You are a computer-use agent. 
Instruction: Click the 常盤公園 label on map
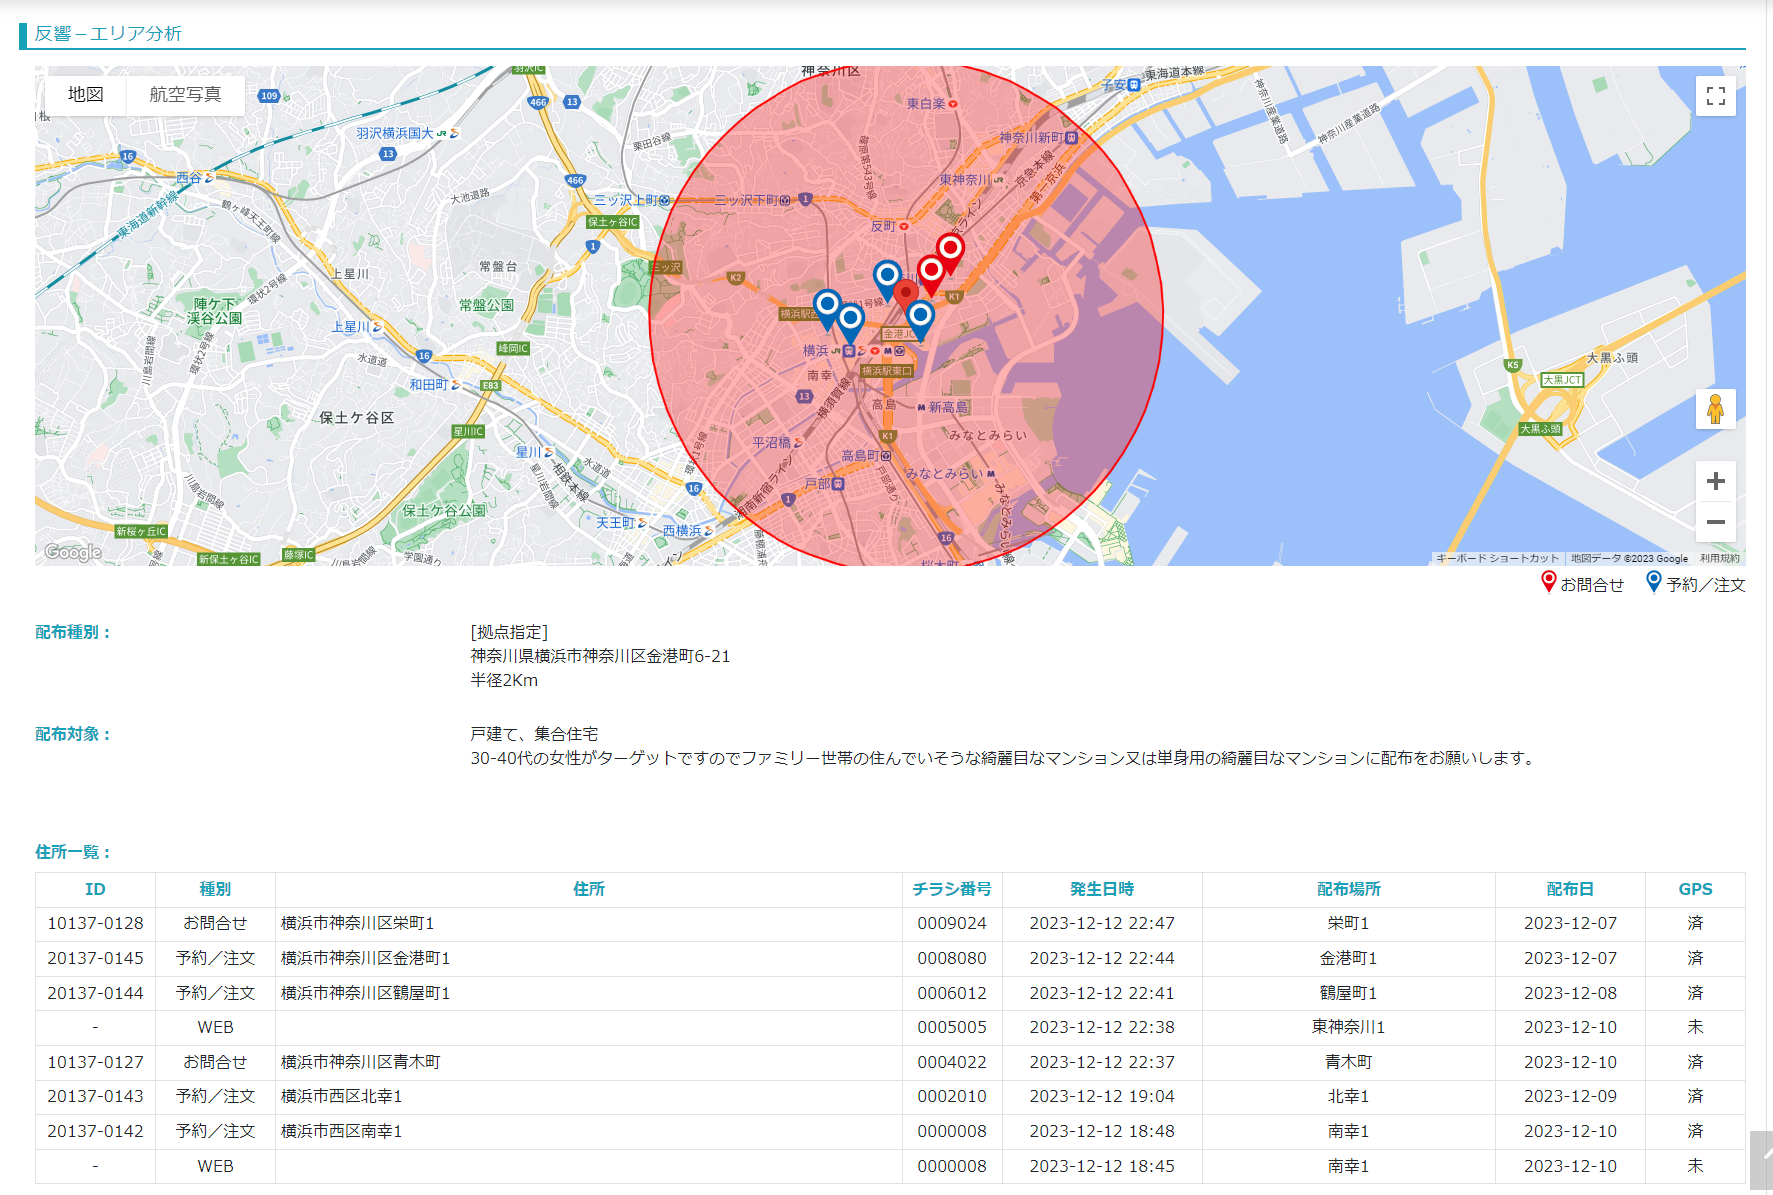tap(486, 305)
